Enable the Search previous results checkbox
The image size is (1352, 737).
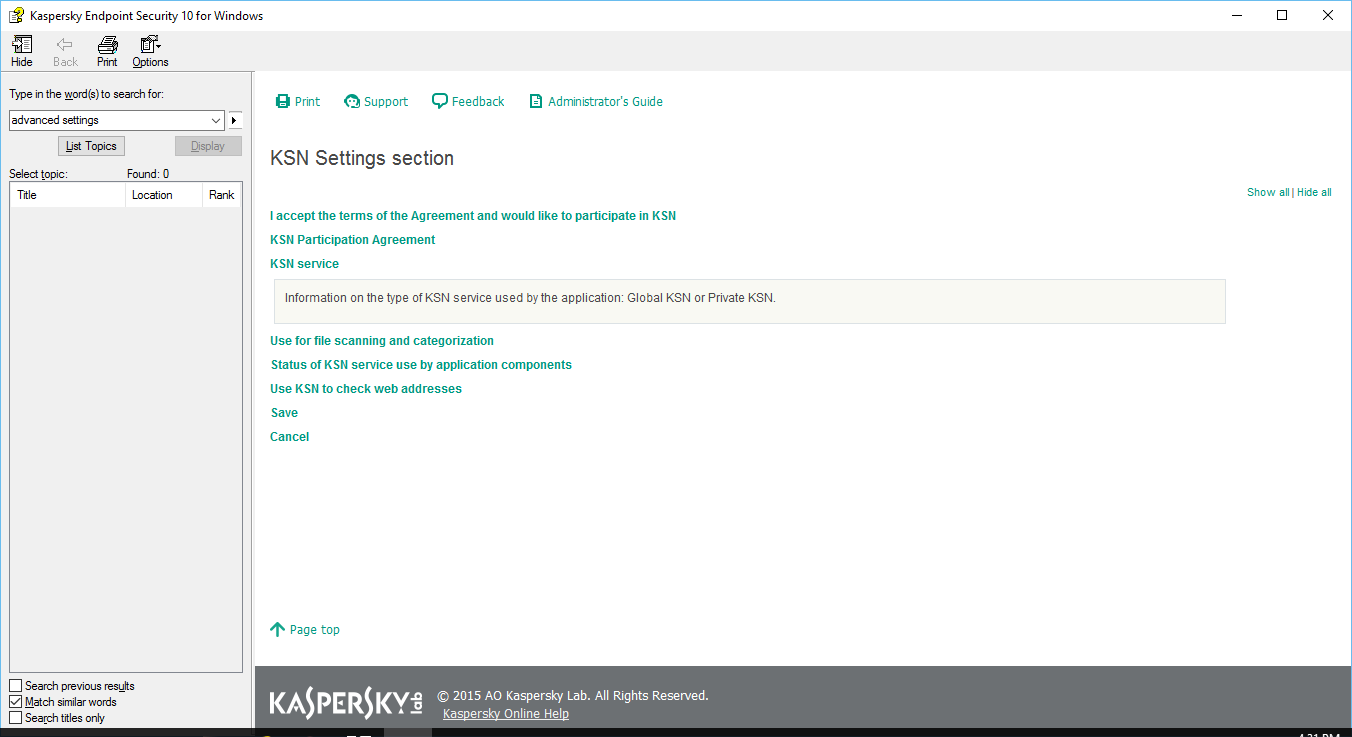(15, 686)
